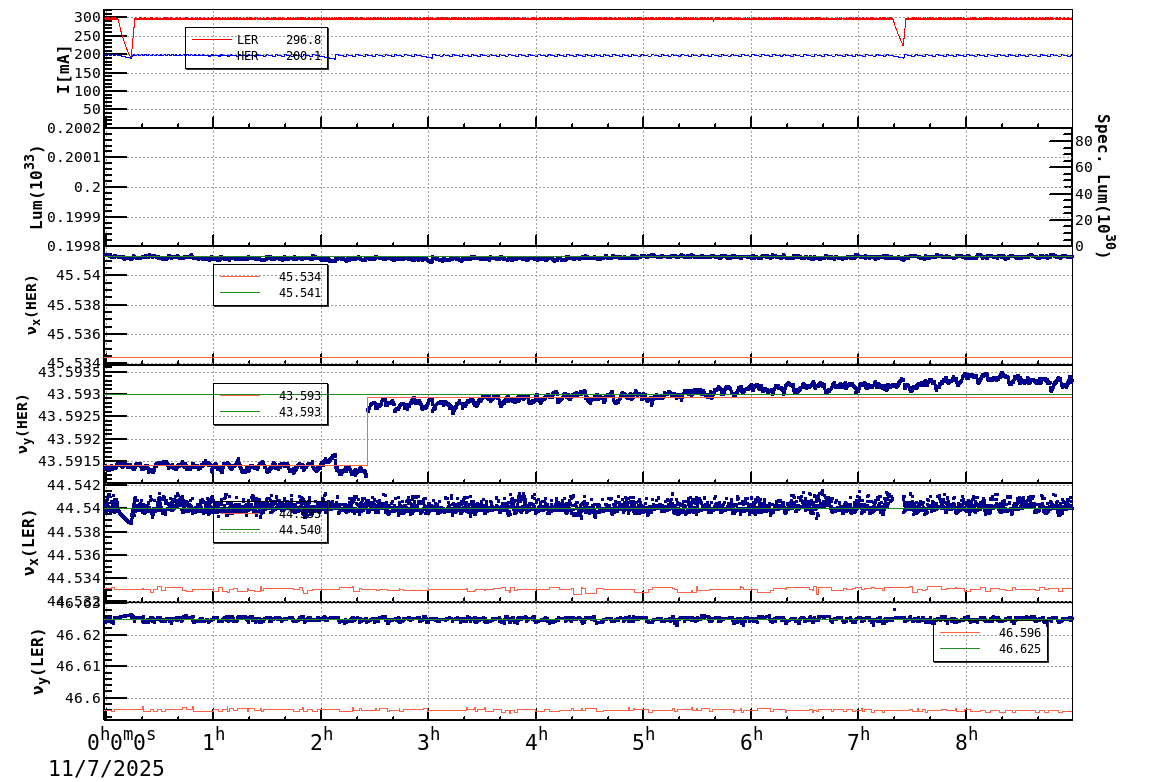The height and width of the screenshot is (782, 1154).
Task: Click the νx(HER) axis label
Action: (30, 303)
